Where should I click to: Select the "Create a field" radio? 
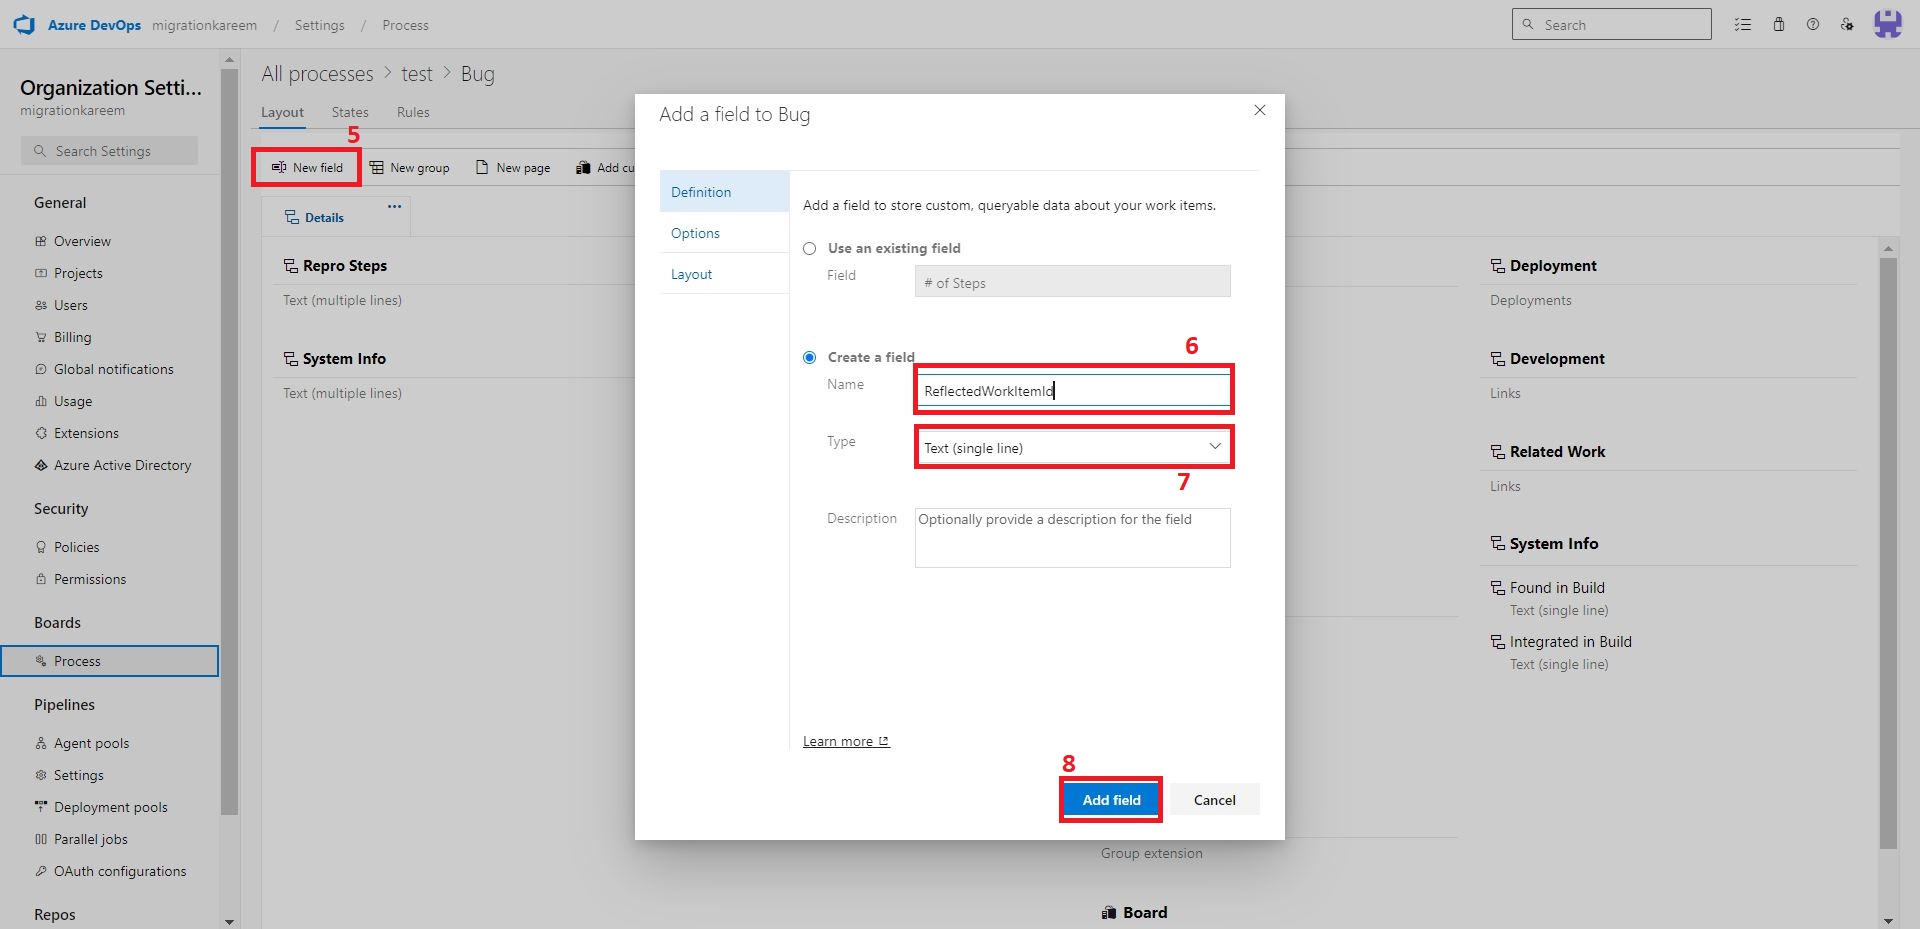coord(808,357)
